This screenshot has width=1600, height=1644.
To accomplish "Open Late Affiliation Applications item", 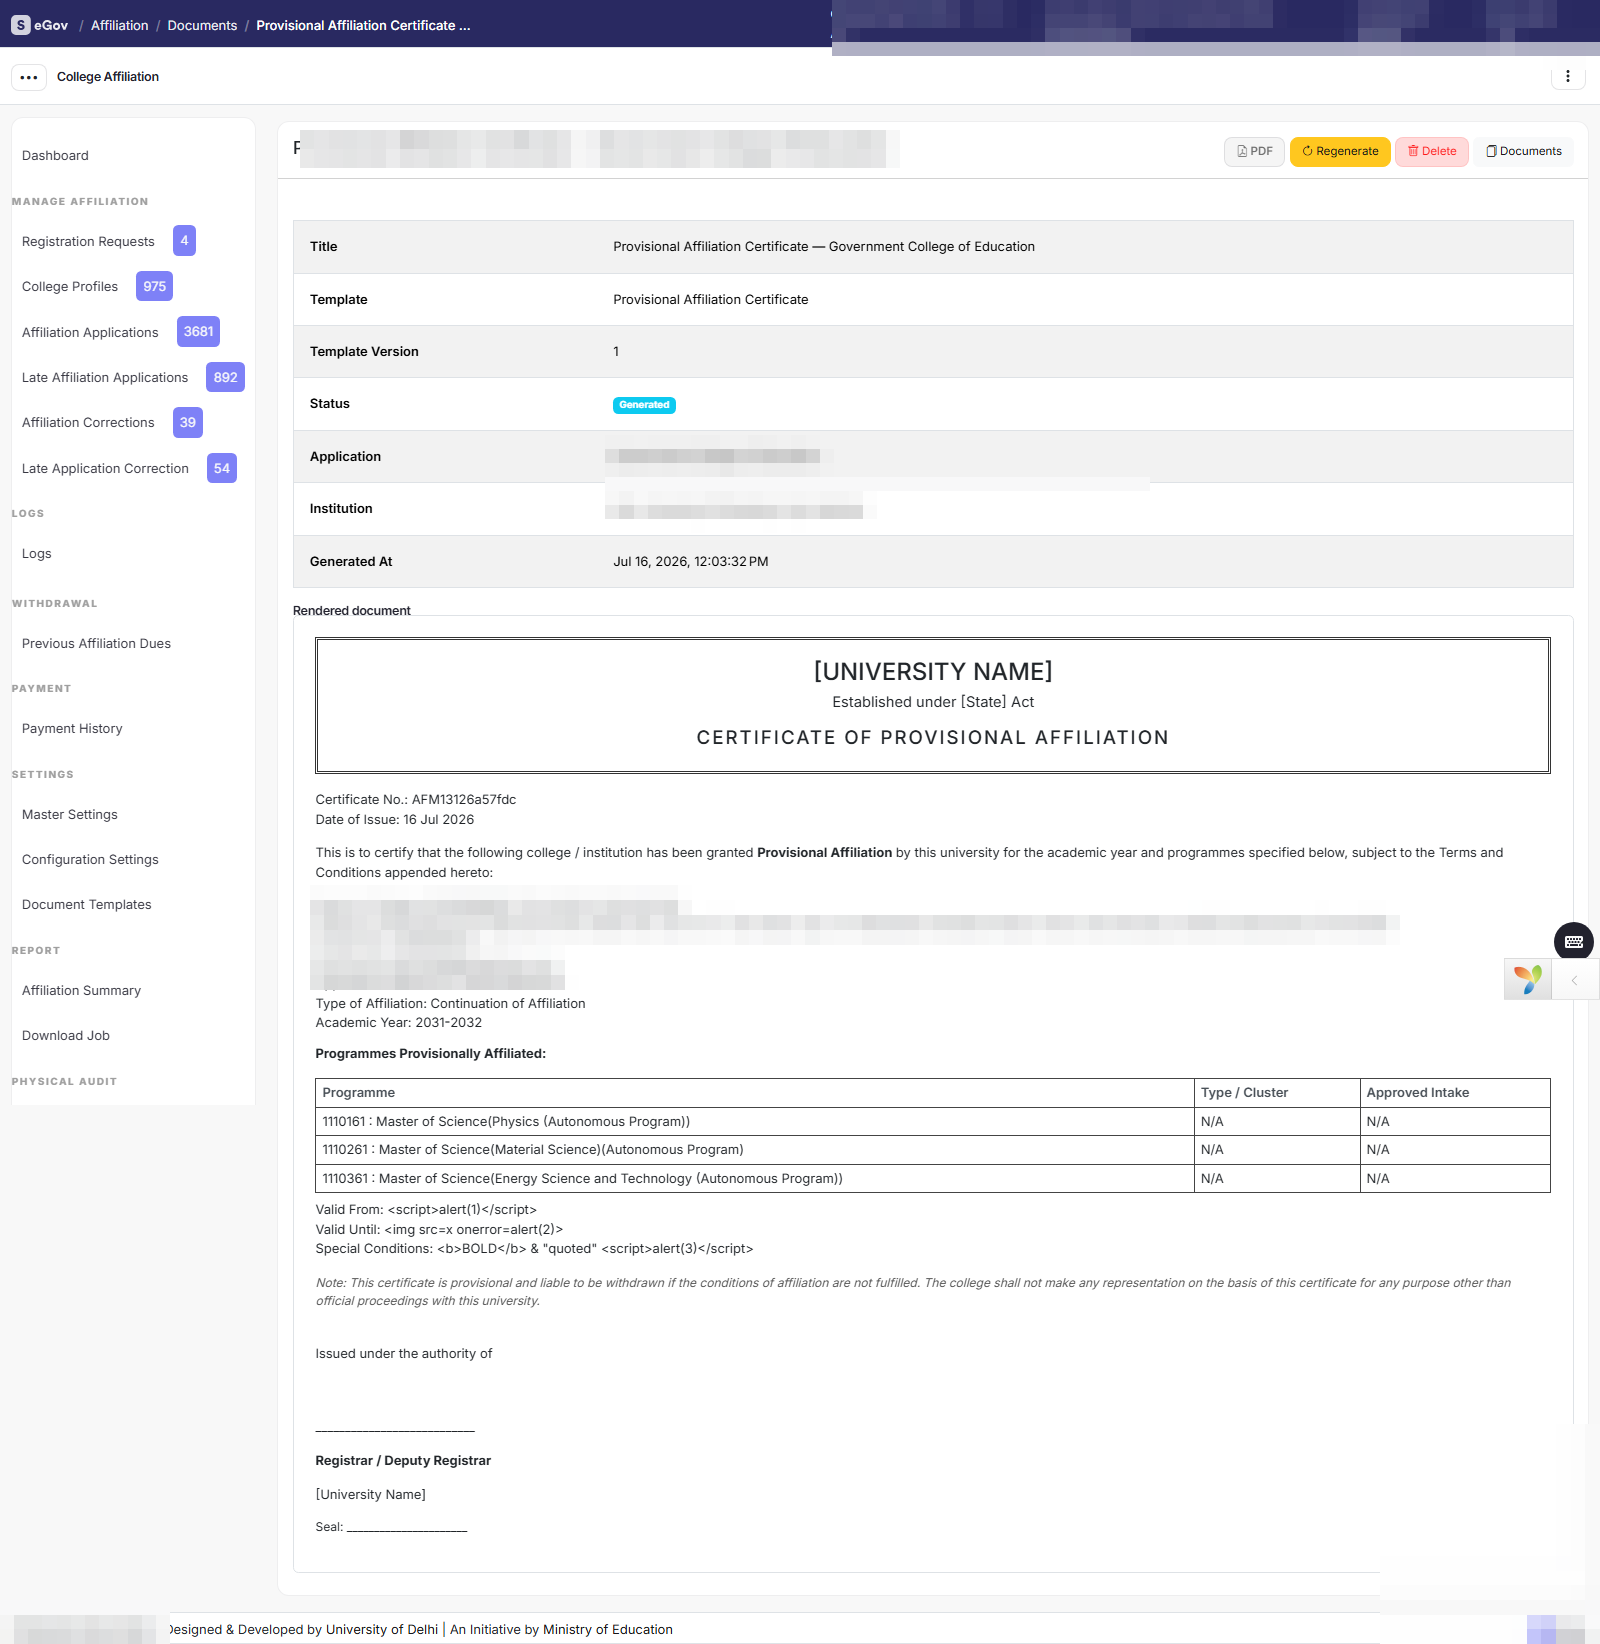I will (x=105, y=377).
